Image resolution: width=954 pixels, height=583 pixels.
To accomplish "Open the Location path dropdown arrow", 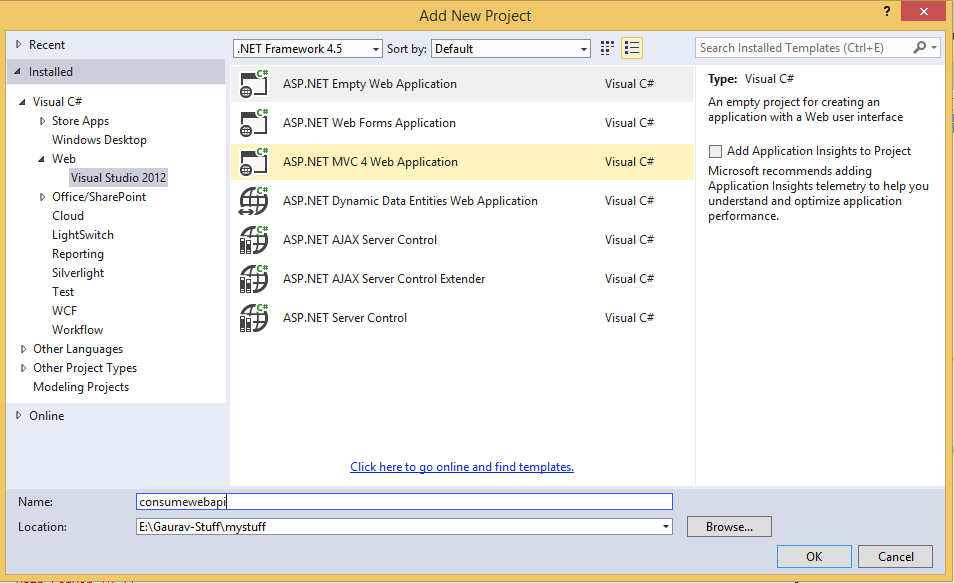I will pos(666,527).
